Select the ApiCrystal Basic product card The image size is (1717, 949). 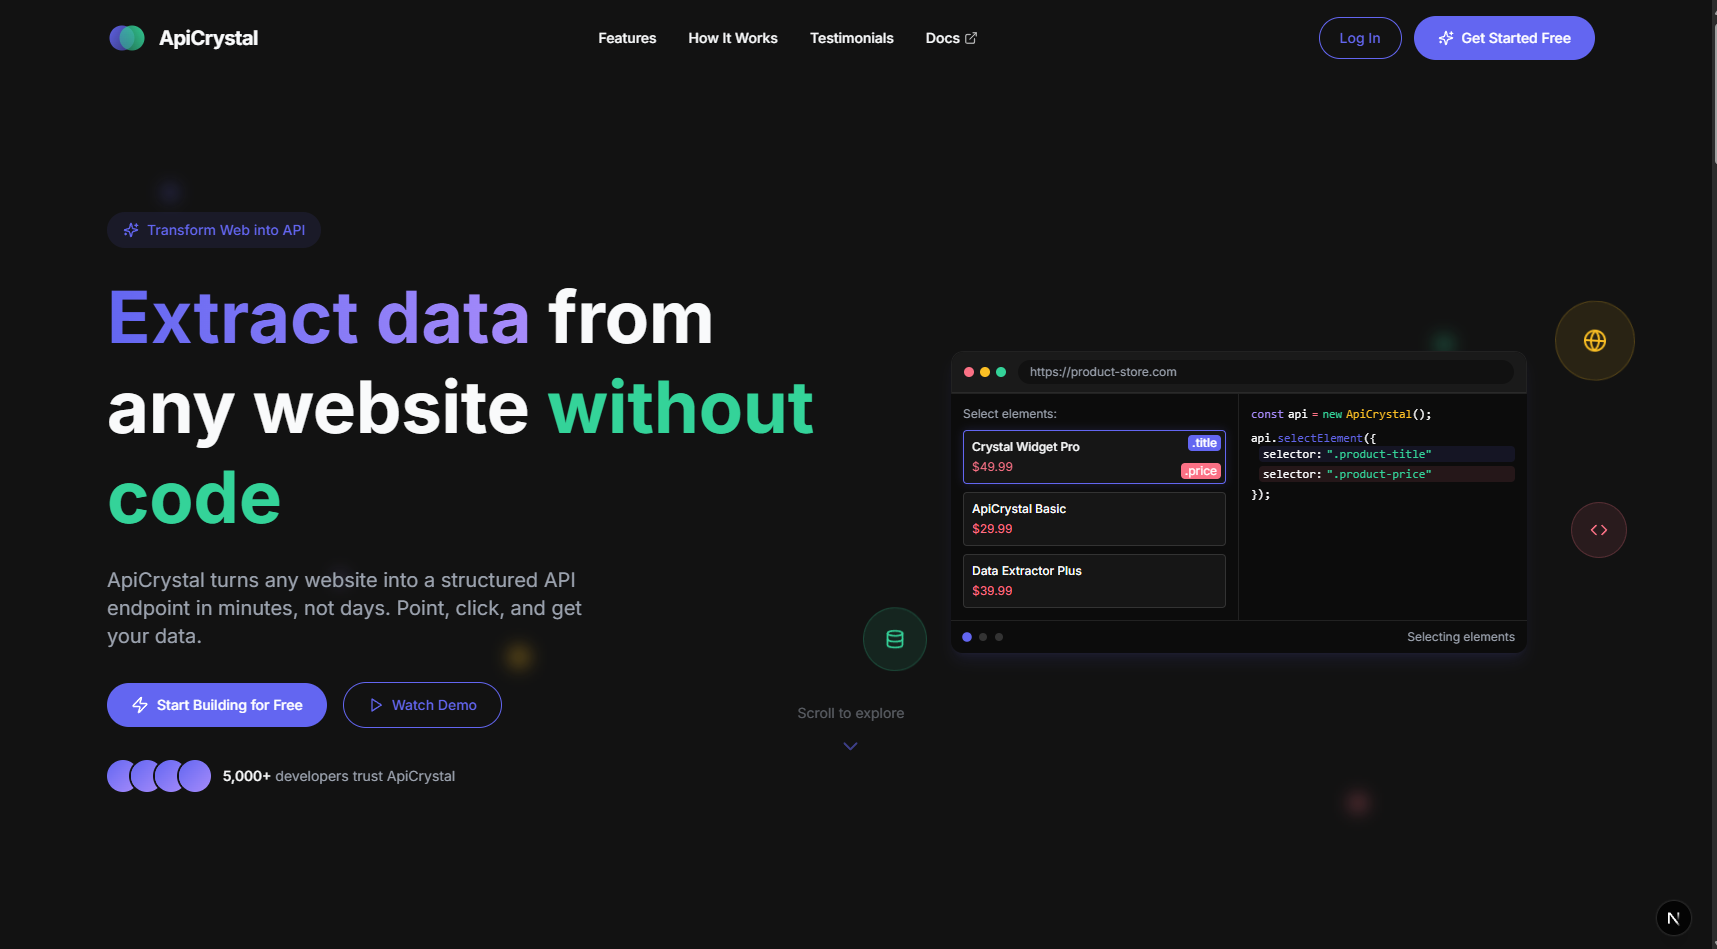[x=1094, y=519]
